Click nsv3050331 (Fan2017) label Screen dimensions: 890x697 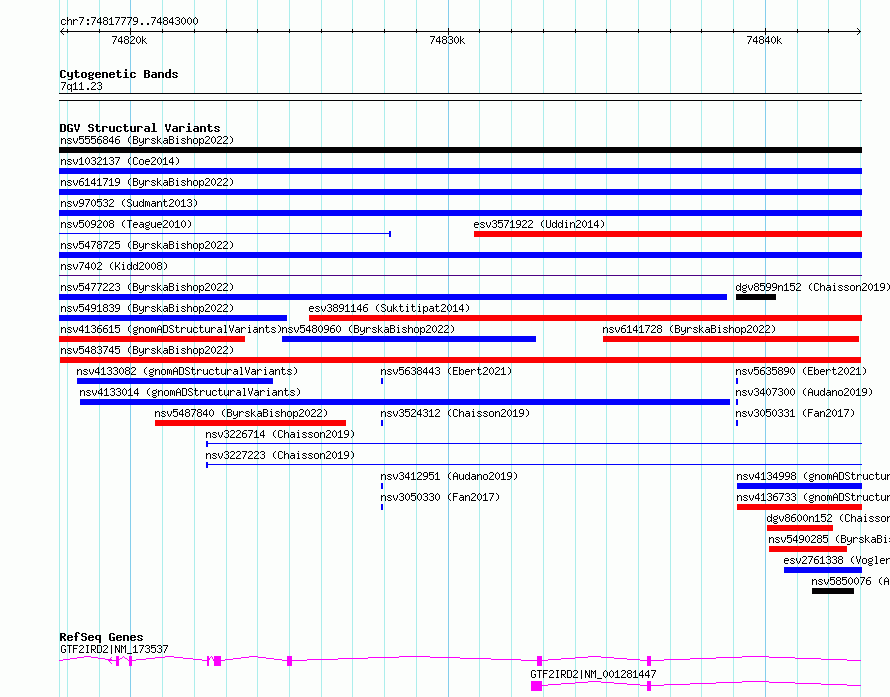tap(795, 413)
